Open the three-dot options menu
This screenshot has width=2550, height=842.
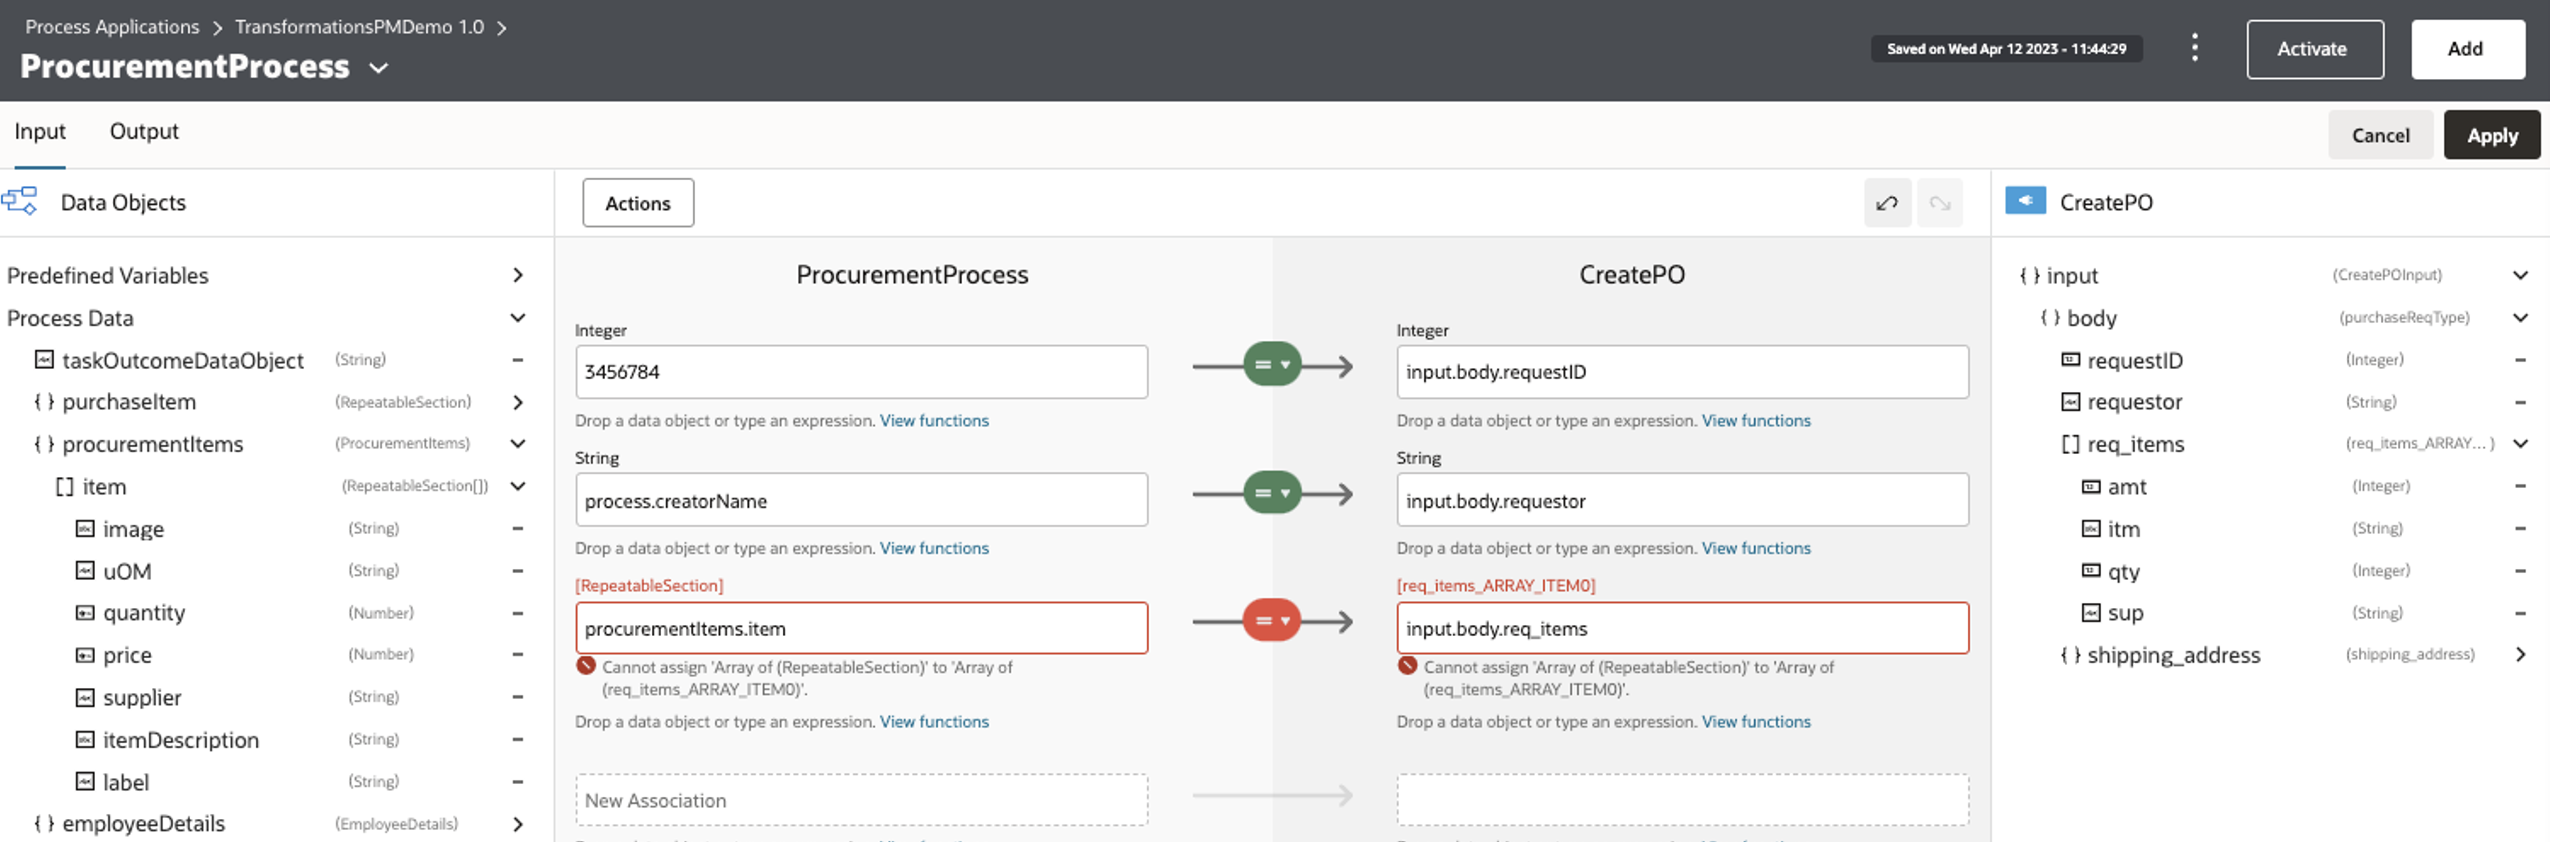point(2194,48)
